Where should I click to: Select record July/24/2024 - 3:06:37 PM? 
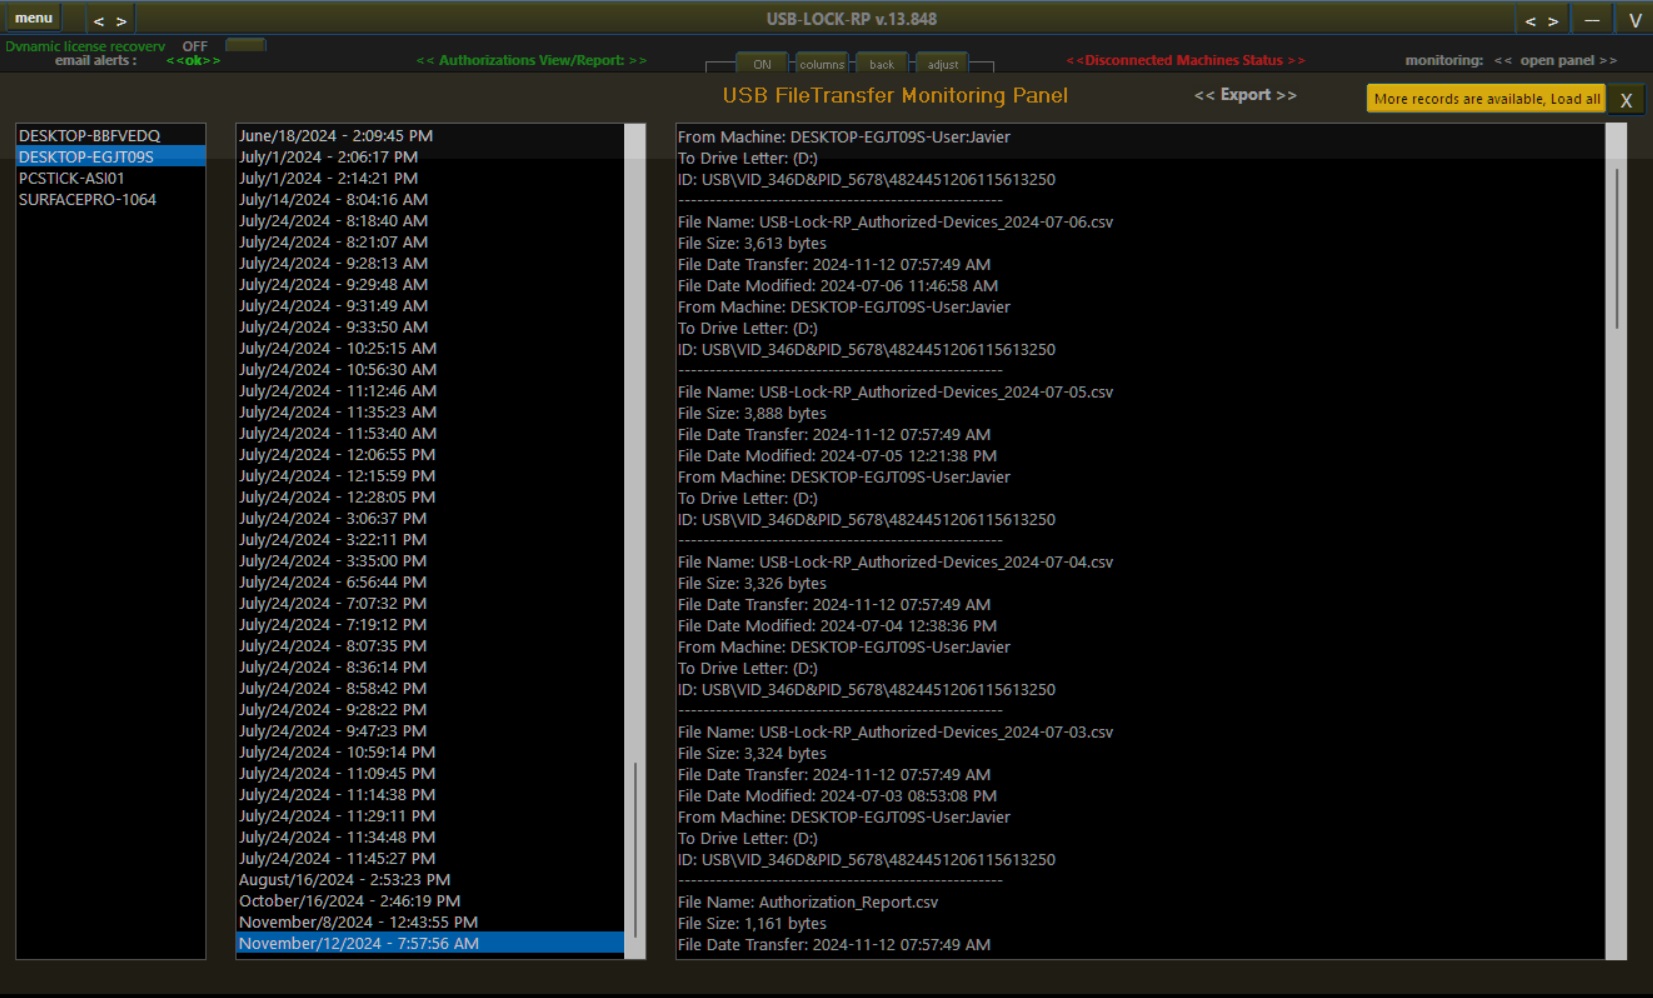coord(430,518)
